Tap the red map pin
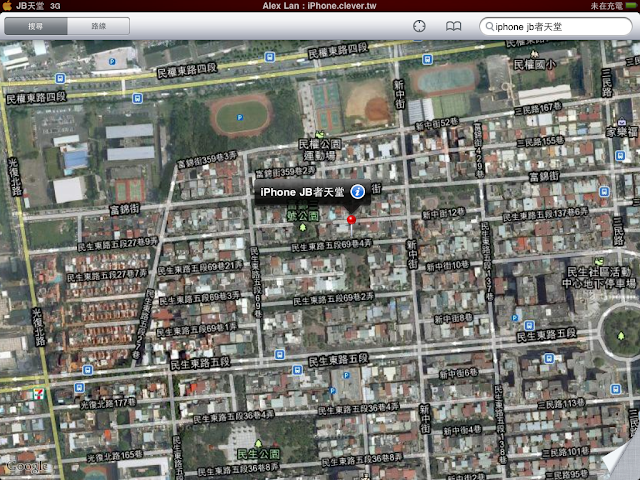Screen dimensions: 640x480 (351, 220)
